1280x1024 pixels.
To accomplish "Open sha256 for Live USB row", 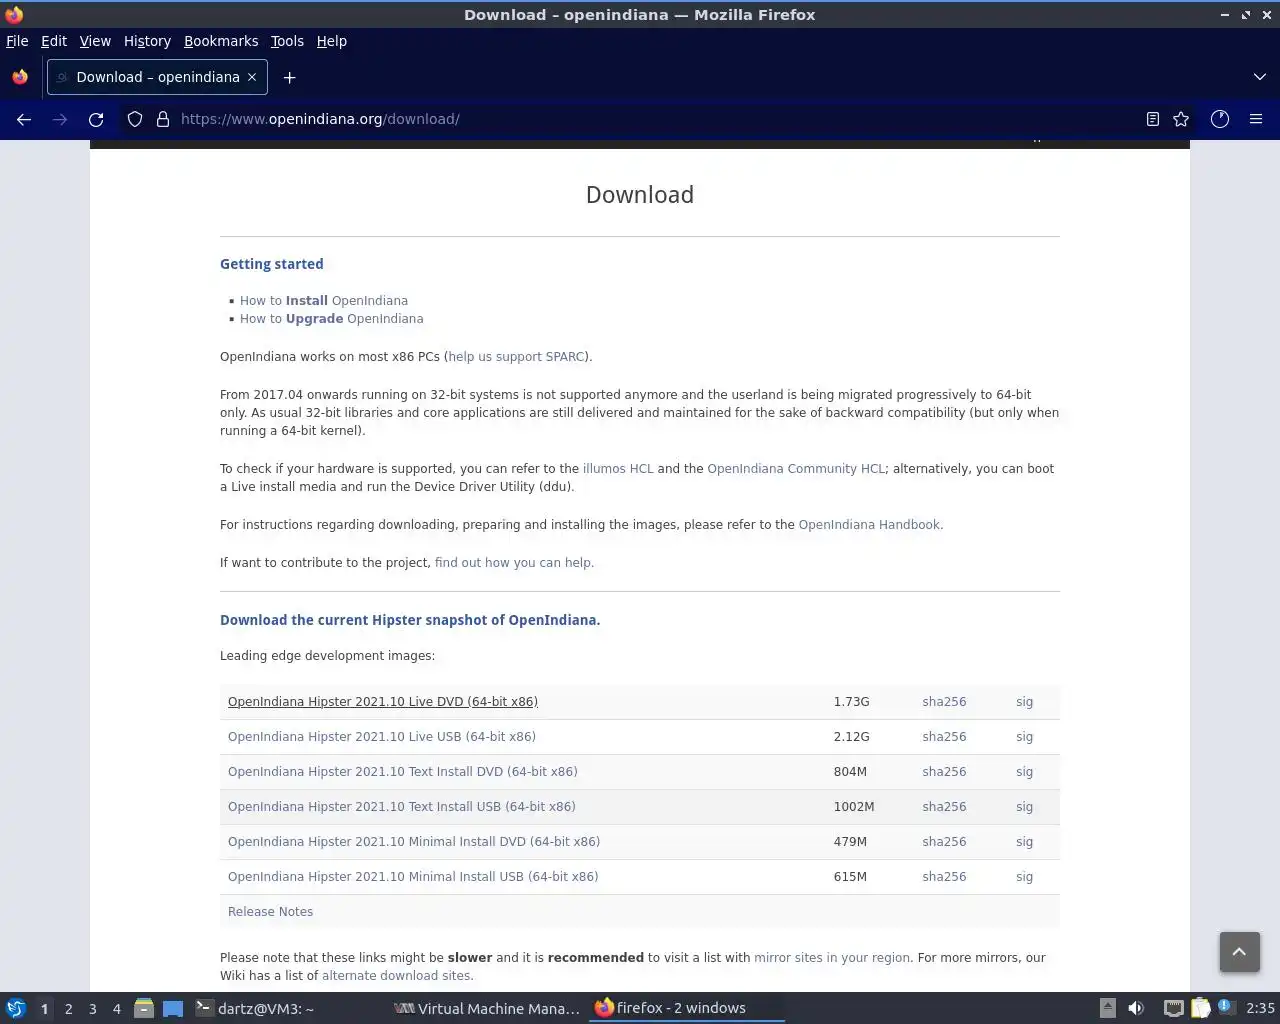I will click(944, 736).
